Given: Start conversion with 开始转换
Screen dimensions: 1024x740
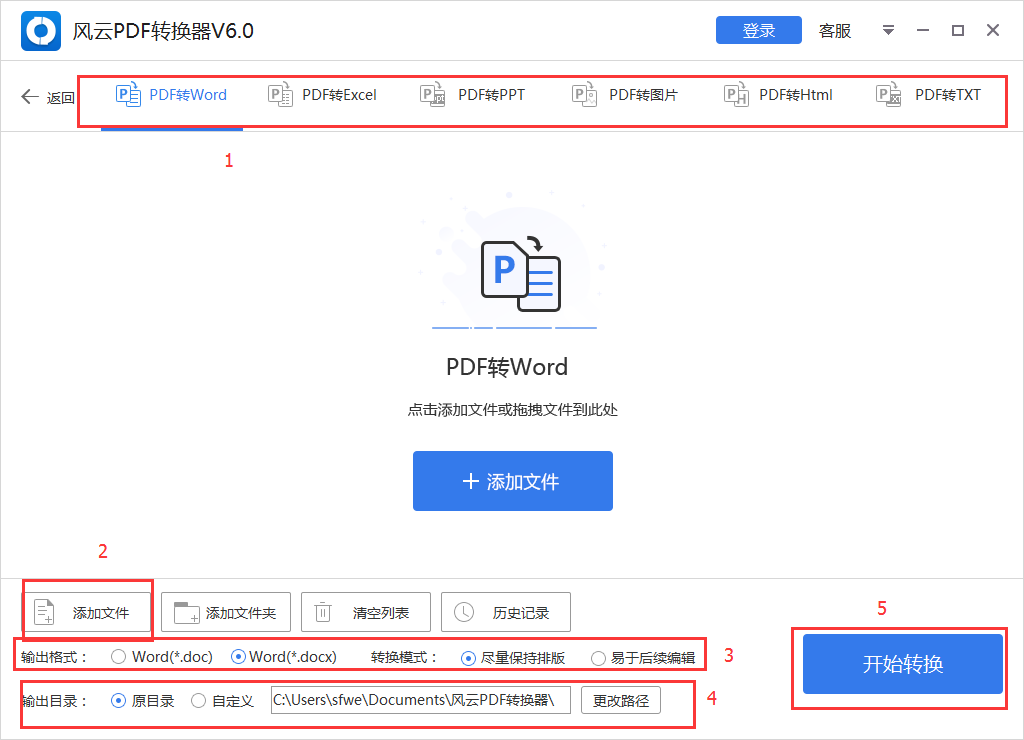Looking at the screenshot, I should 903,664.
